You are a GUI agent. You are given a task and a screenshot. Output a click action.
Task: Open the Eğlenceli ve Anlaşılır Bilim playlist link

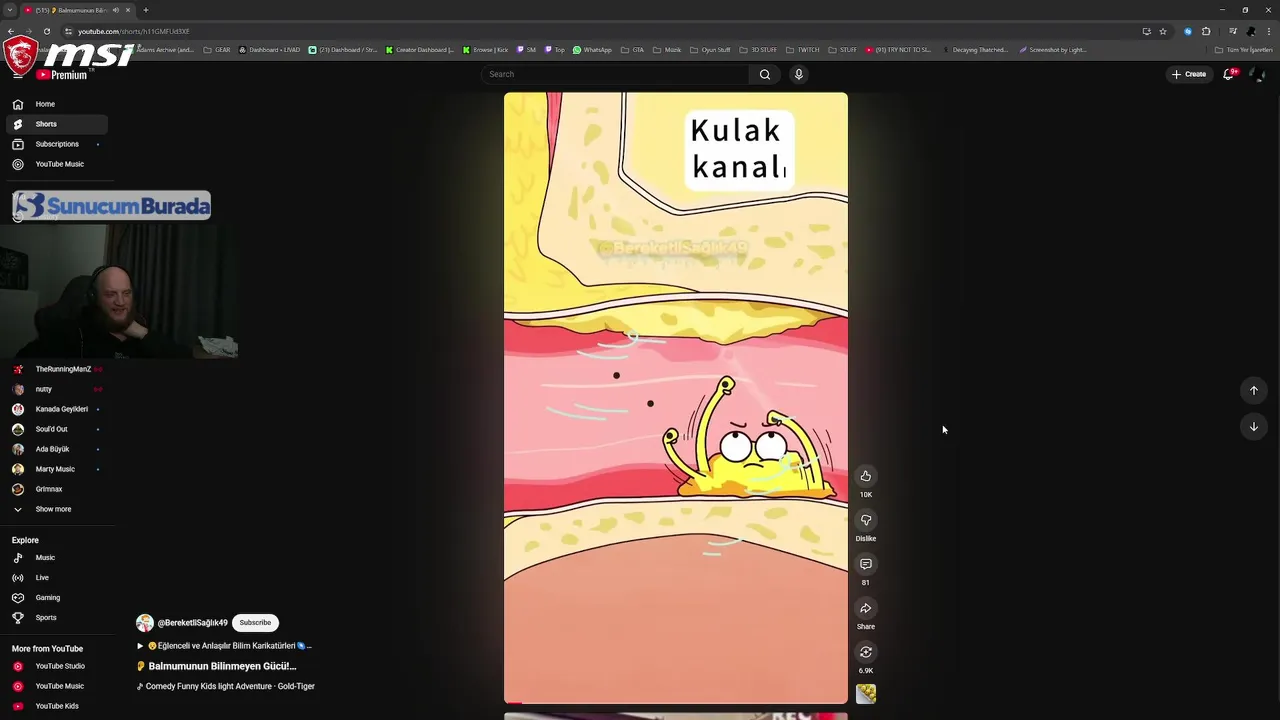[225, 646]
